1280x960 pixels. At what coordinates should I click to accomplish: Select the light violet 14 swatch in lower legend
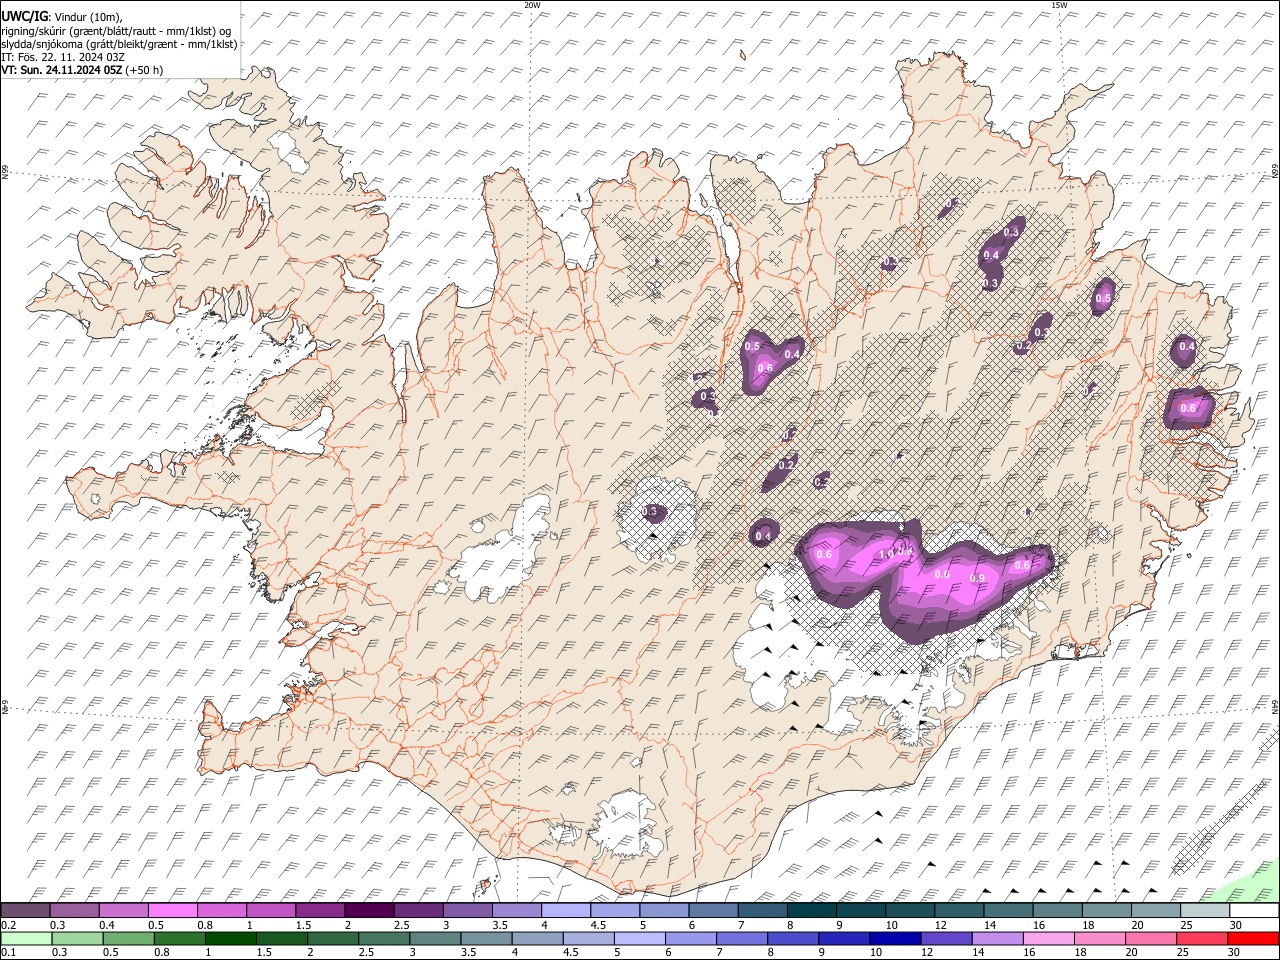(998, 938)
